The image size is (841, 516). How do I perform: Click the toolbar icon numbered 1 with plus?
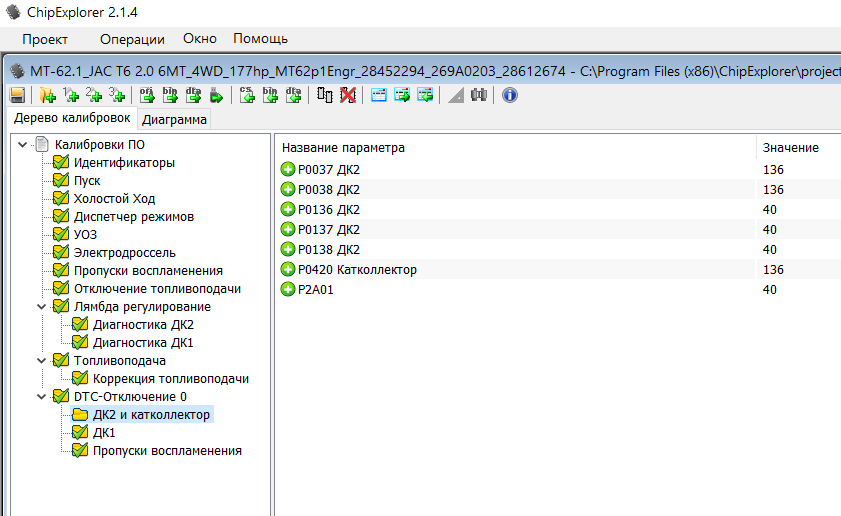71,95
